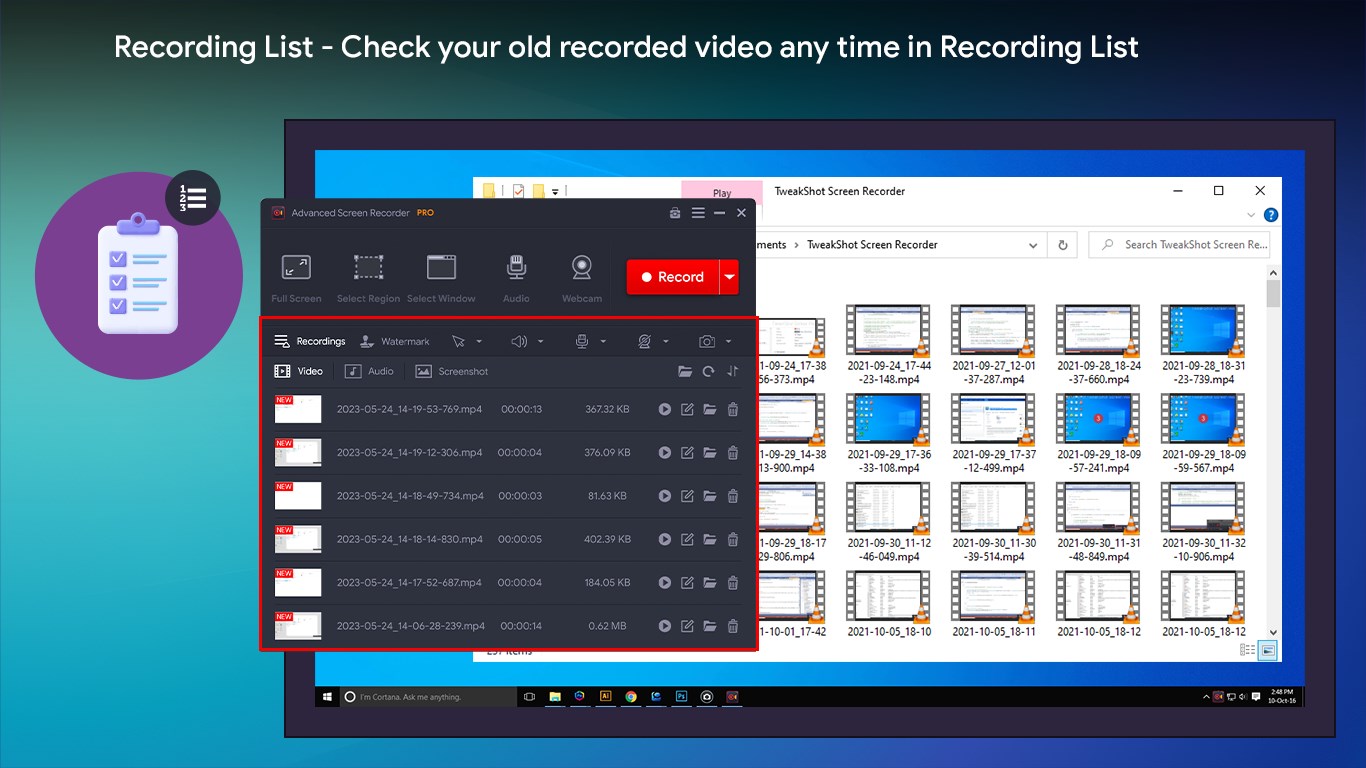Viewport: 1366px width, 768px height.
Task: Delete recording 2023-05-24_14-19-12-306.mp4
Action: click(733, 452)
